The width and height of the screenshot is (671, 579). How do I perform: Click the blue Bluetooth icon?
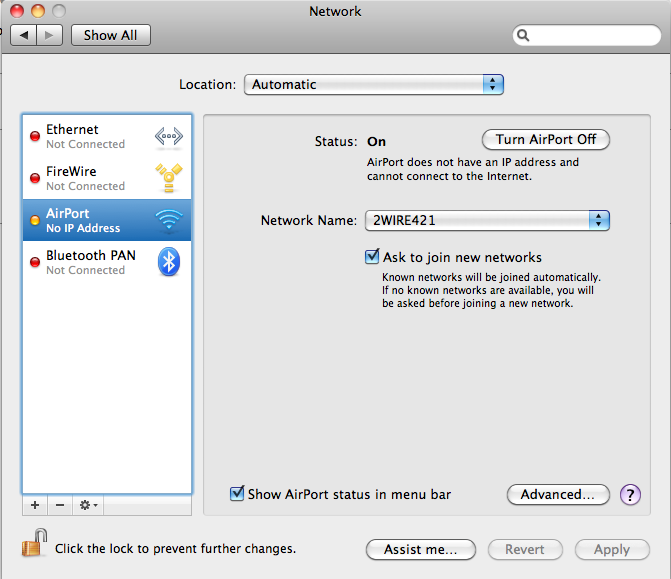pyautogui.click(x=169, y=261)
